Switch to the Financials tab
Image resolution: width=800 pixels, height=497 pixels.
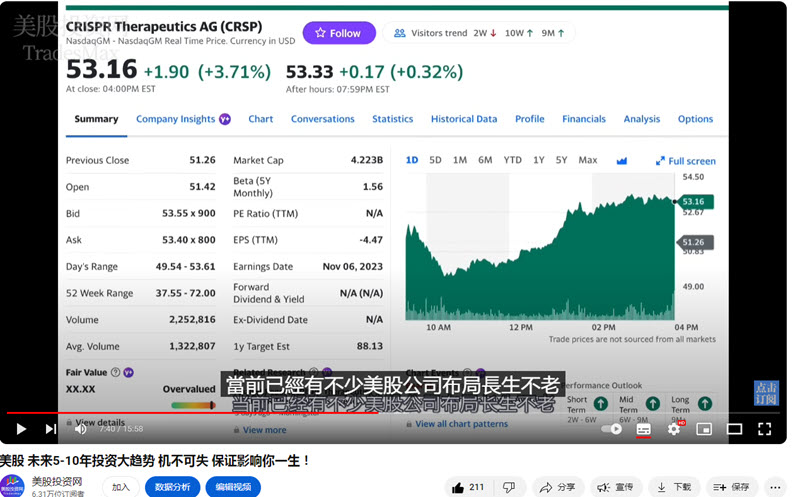point(584,119)
